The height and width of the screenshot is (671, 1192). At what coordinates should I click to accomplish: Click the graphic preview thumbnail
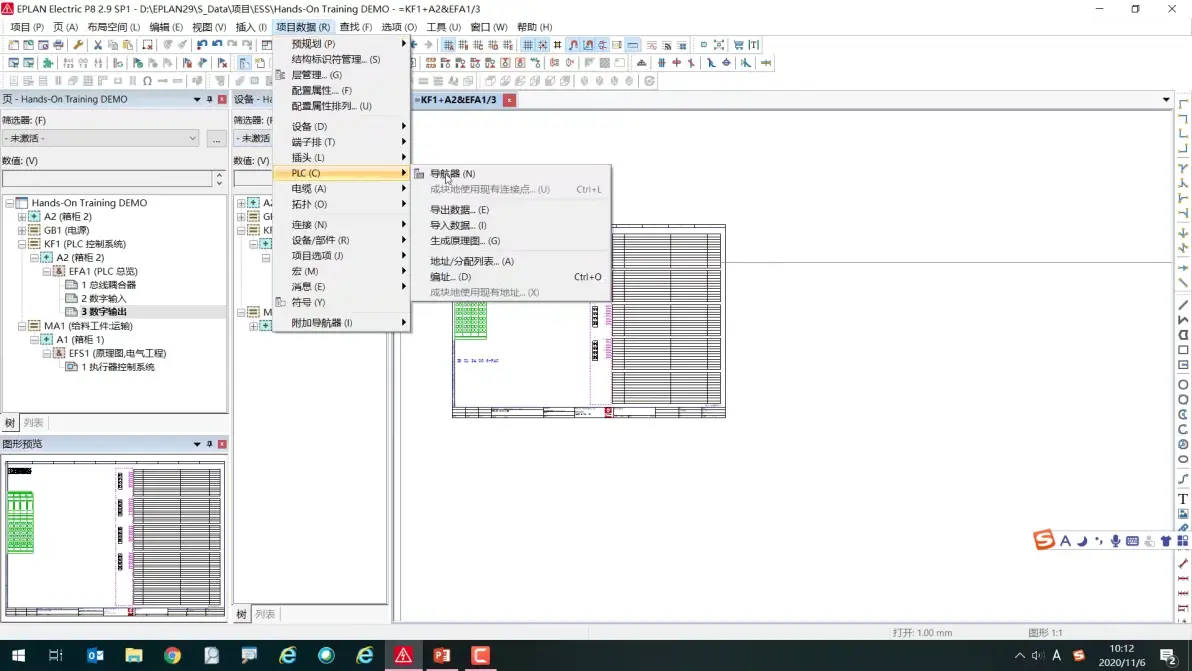[115, 539]
